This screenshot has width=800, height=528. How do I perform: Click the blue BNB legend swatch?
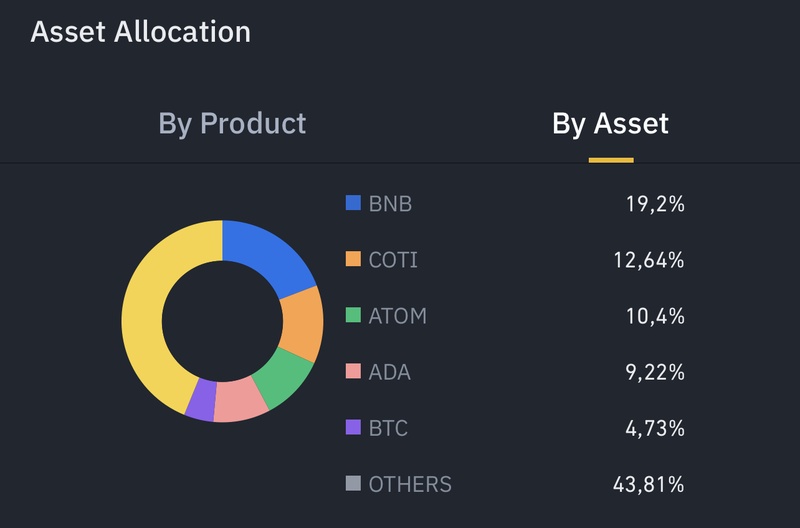[x=353, y=203]
